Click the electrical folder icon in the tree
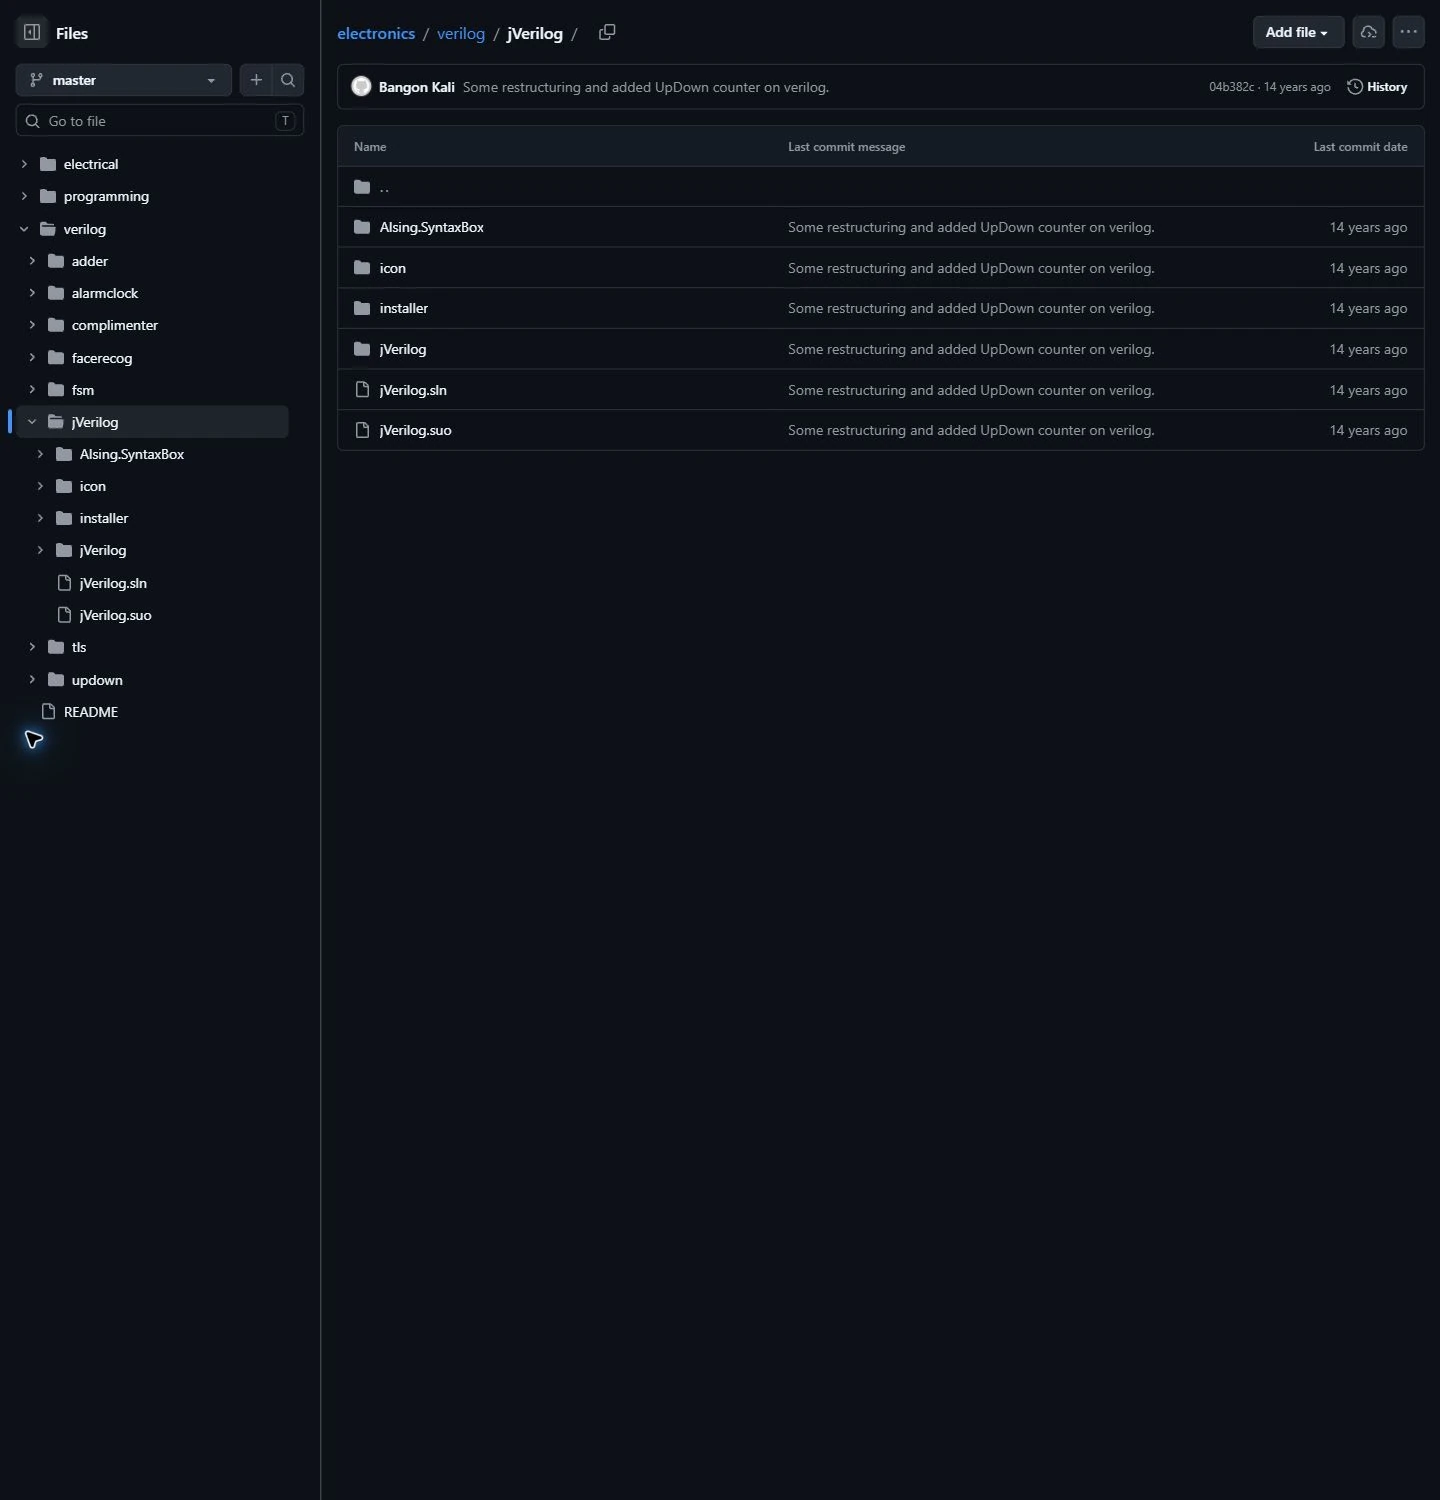The height and width of the screenshot is (1500, 1440). pyautogui.click(x=48, y=164)
